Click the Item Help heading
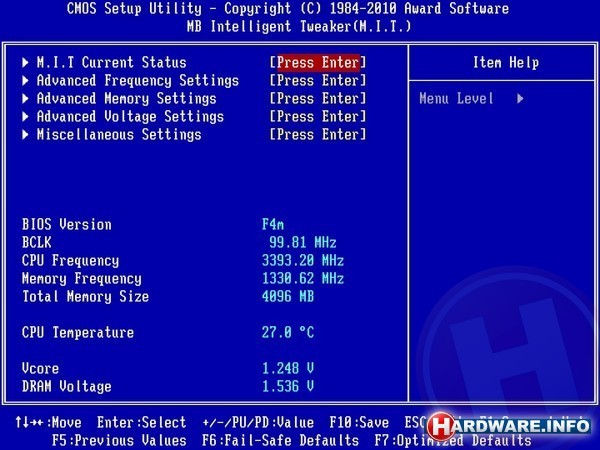This screenshot has width=600, height=450. [506, 62]
